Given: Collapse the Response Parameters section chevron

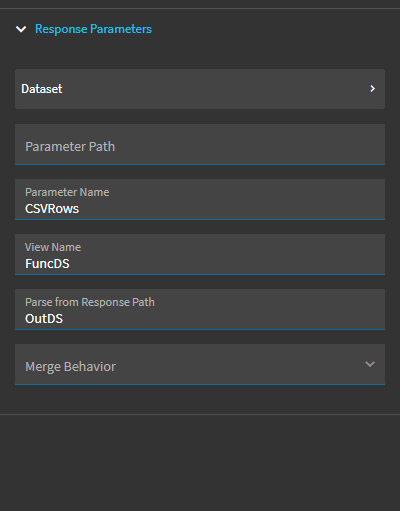Looking at the screenshot, I should pos(21,29).
